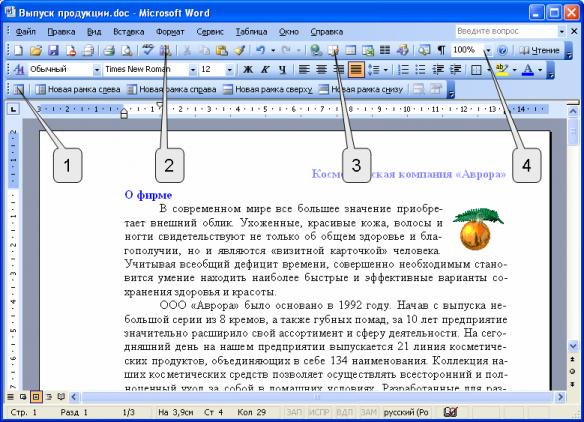Screen dimensions: 584x422
Task: Insert an Excel worksheet
Action: 368,50
